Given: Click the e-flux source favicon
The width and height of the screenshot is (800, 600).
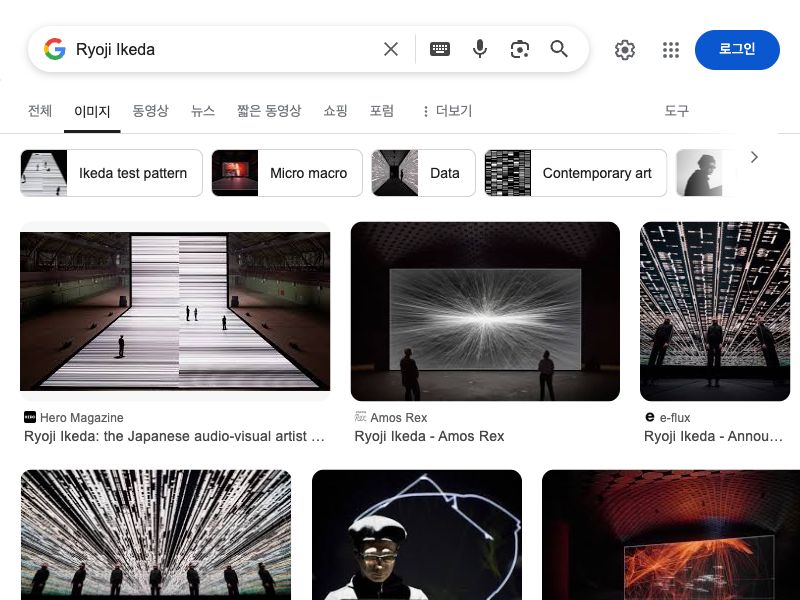Looking at the screenshot, I should 649,417.
